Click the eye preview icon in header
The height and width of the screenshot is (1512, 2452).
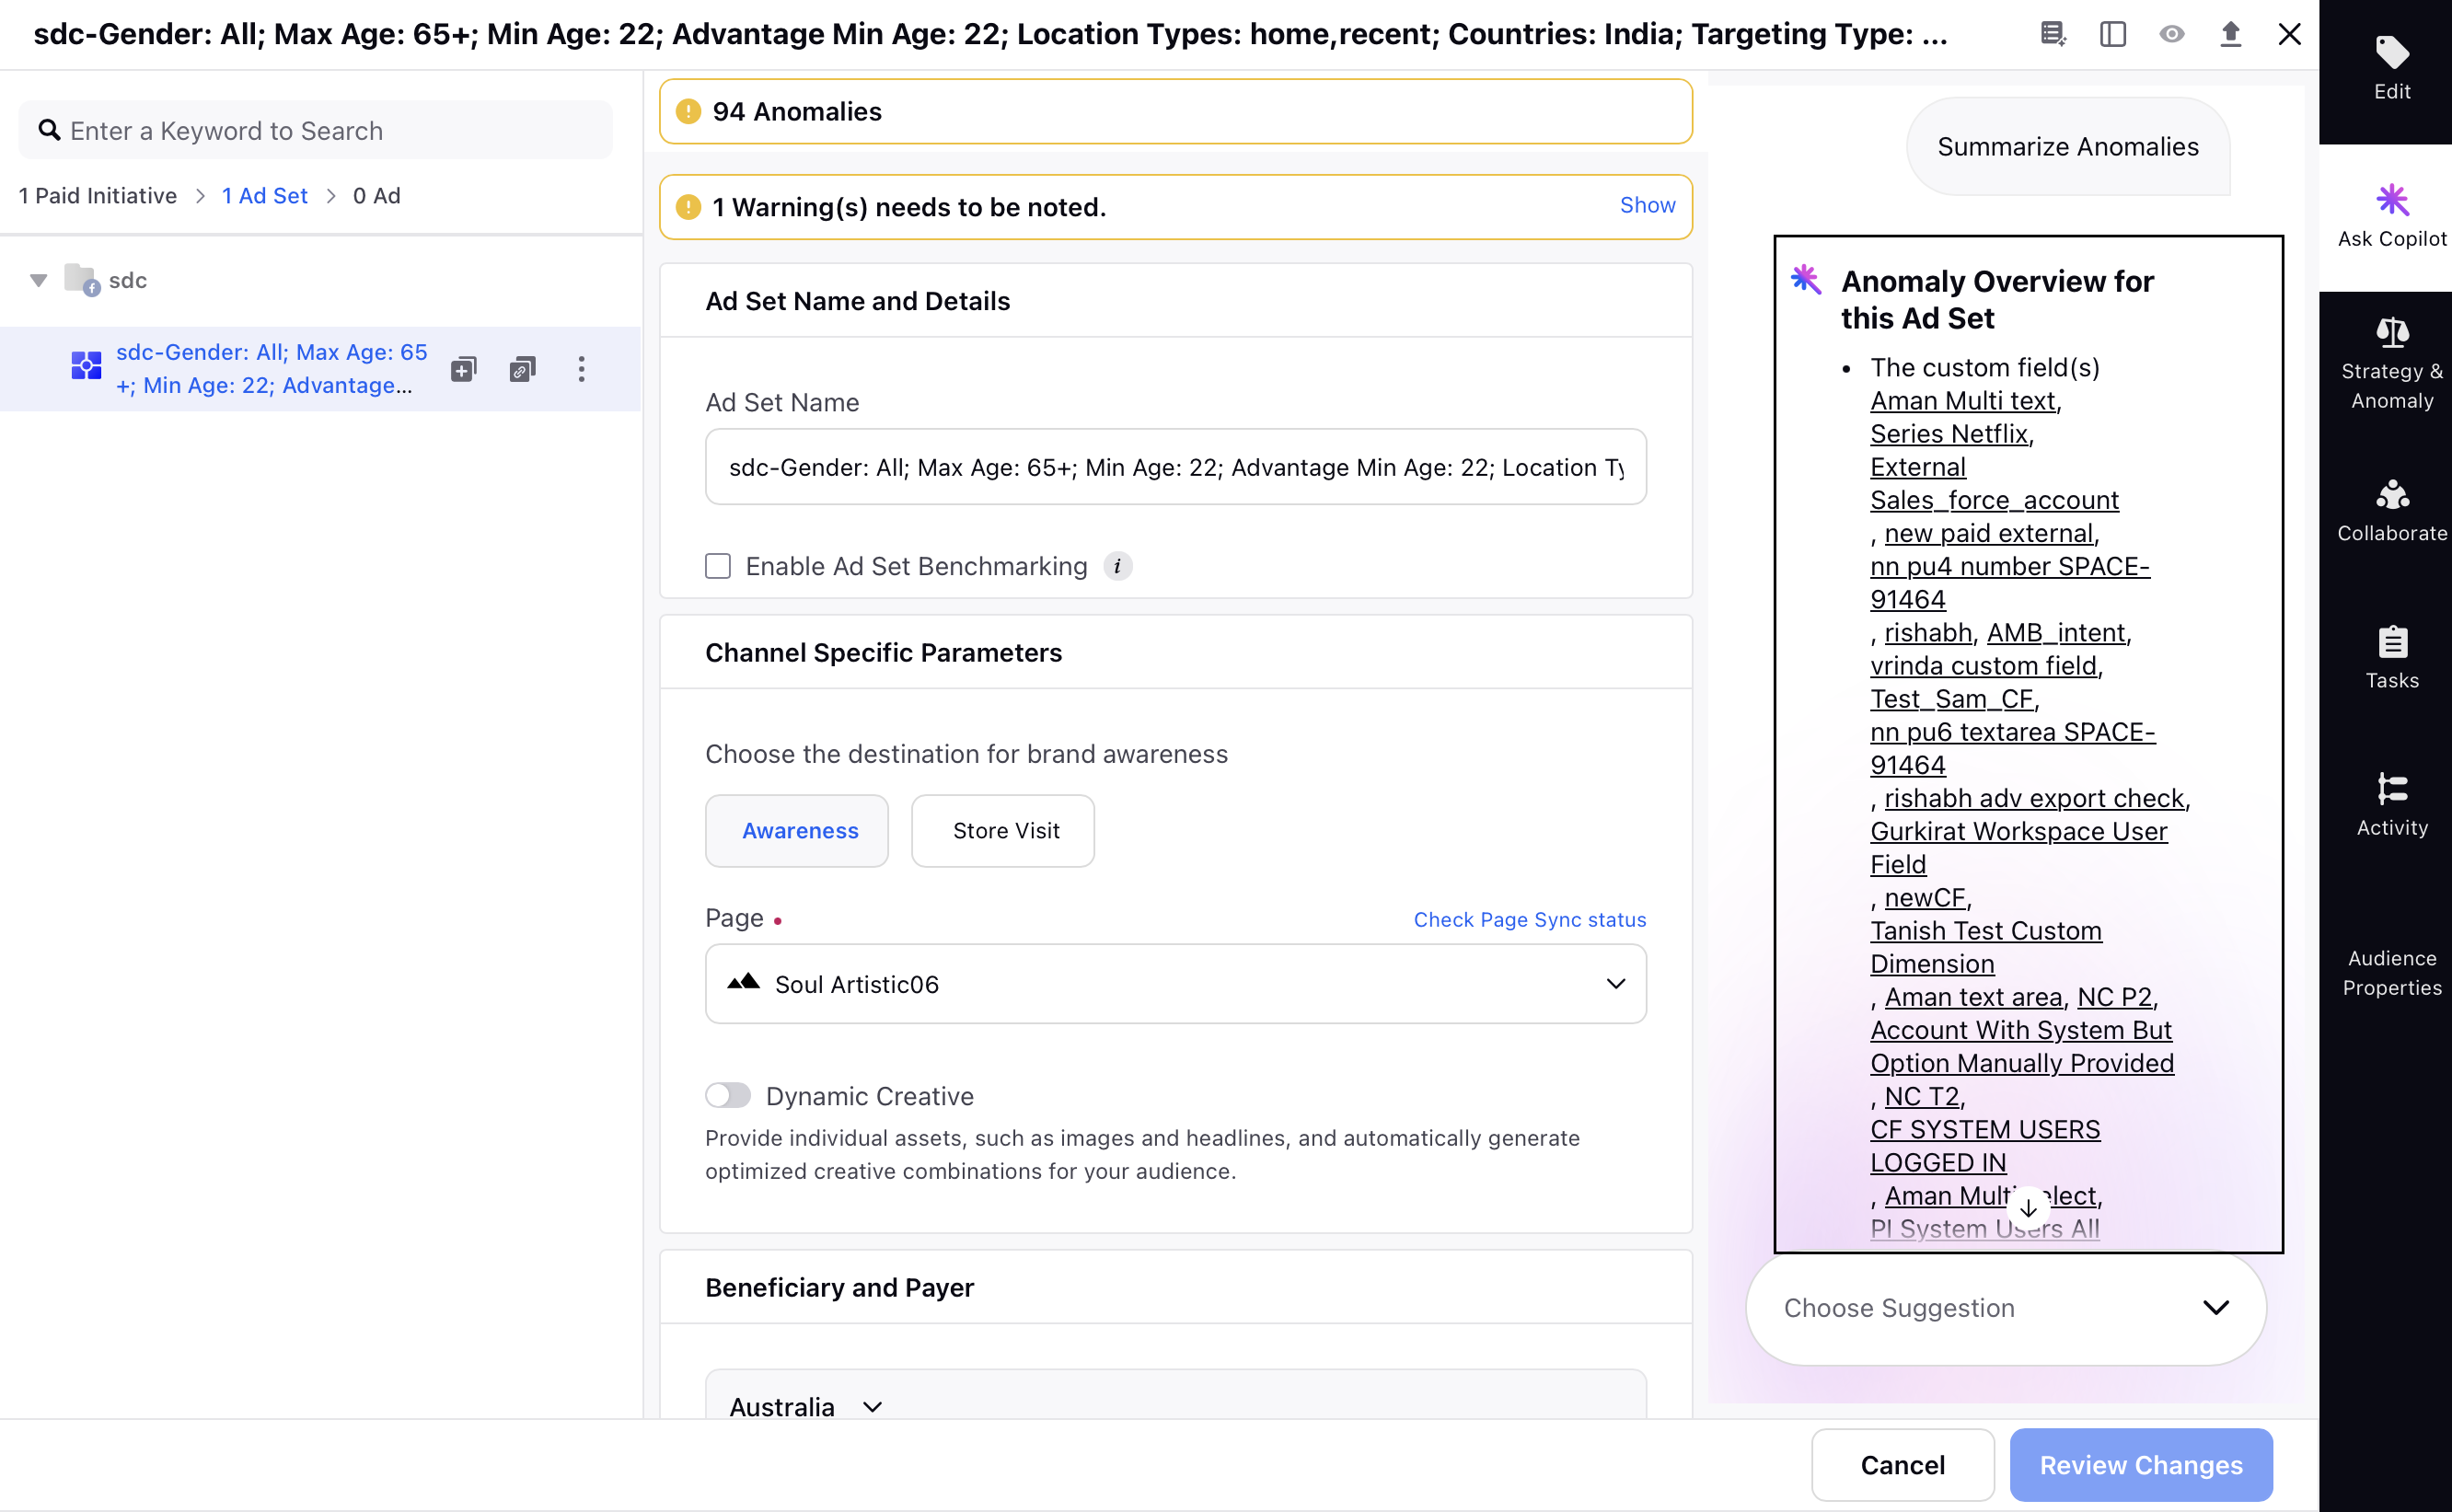(x=2171, y=34)
